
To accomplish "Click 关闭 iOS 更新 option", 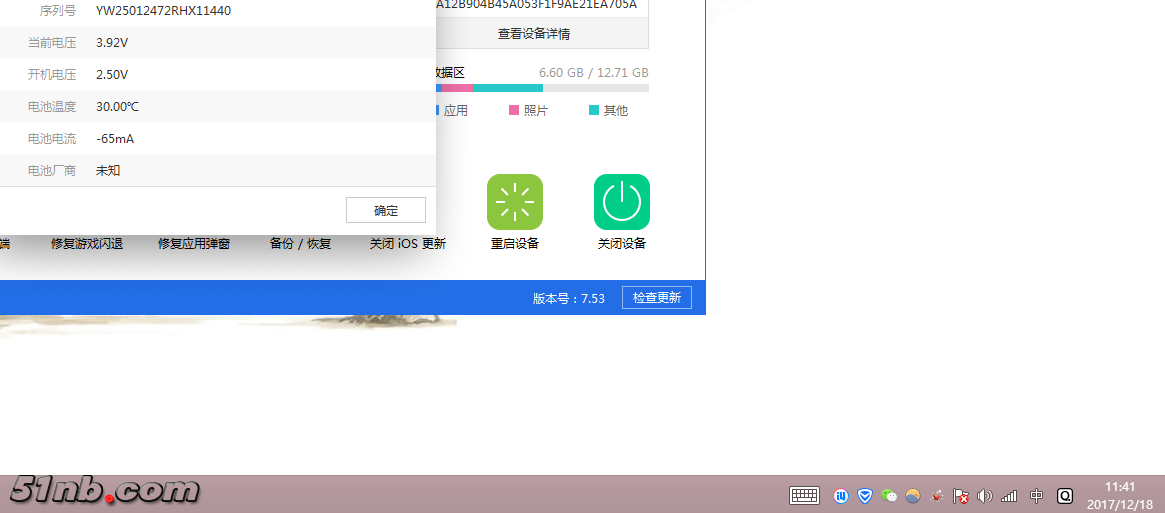I will pyautogui.click(x=407, y=243).
